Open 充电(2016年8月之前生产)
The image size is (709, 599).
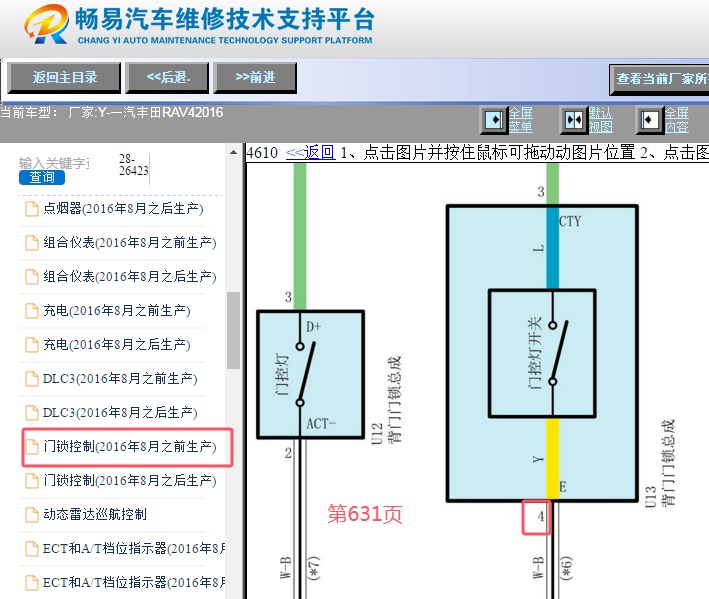(117, 311)
